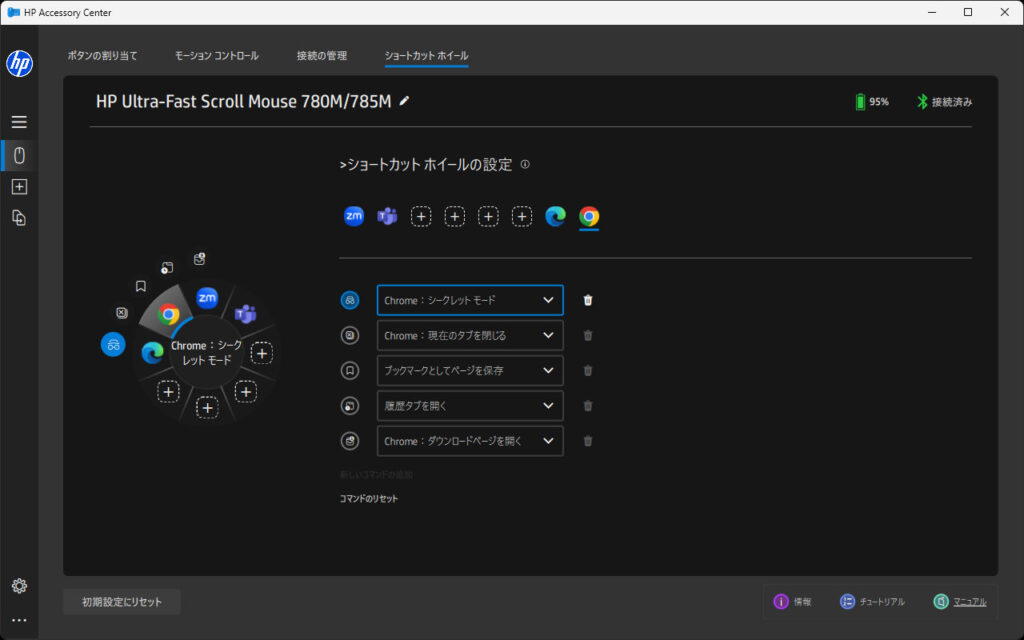Screen dimensions: 1024x640
Task: Open the 情報 button at the bottom
Action: (792, 601)
